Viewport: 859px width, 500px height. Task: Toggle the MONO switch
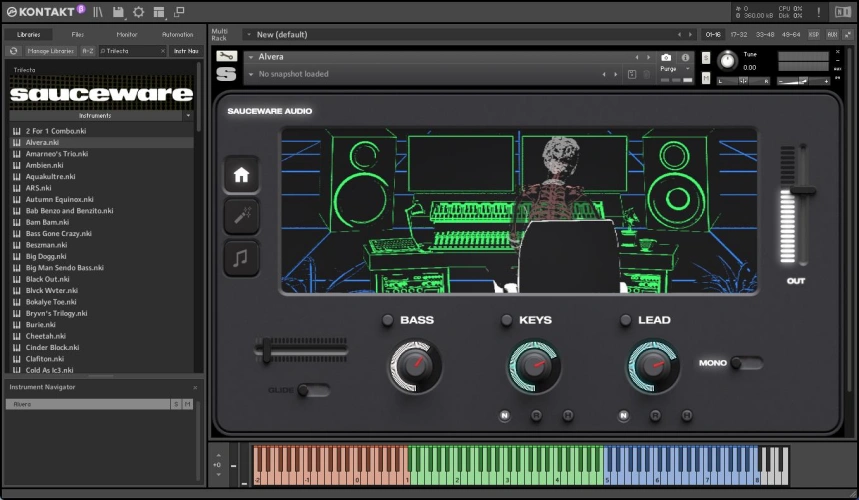pyautogui.click(x=745, y=363)
